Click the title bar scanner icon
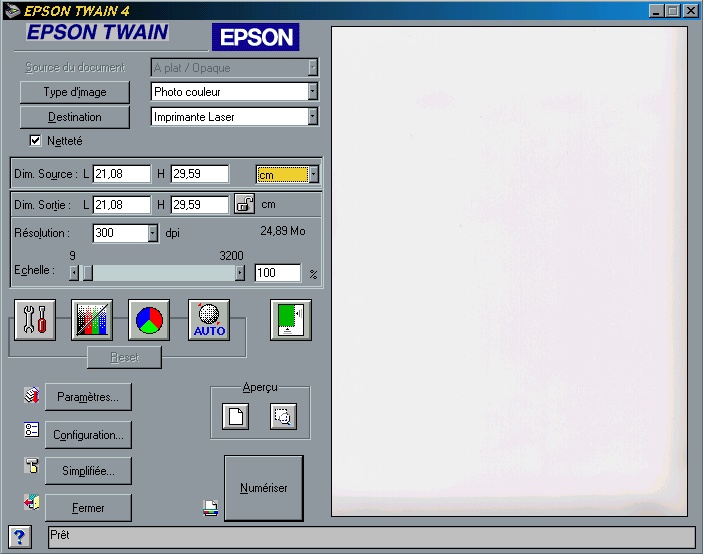This screenshot has height=554, width=703. pyautogui.click(x=12, y=10)
